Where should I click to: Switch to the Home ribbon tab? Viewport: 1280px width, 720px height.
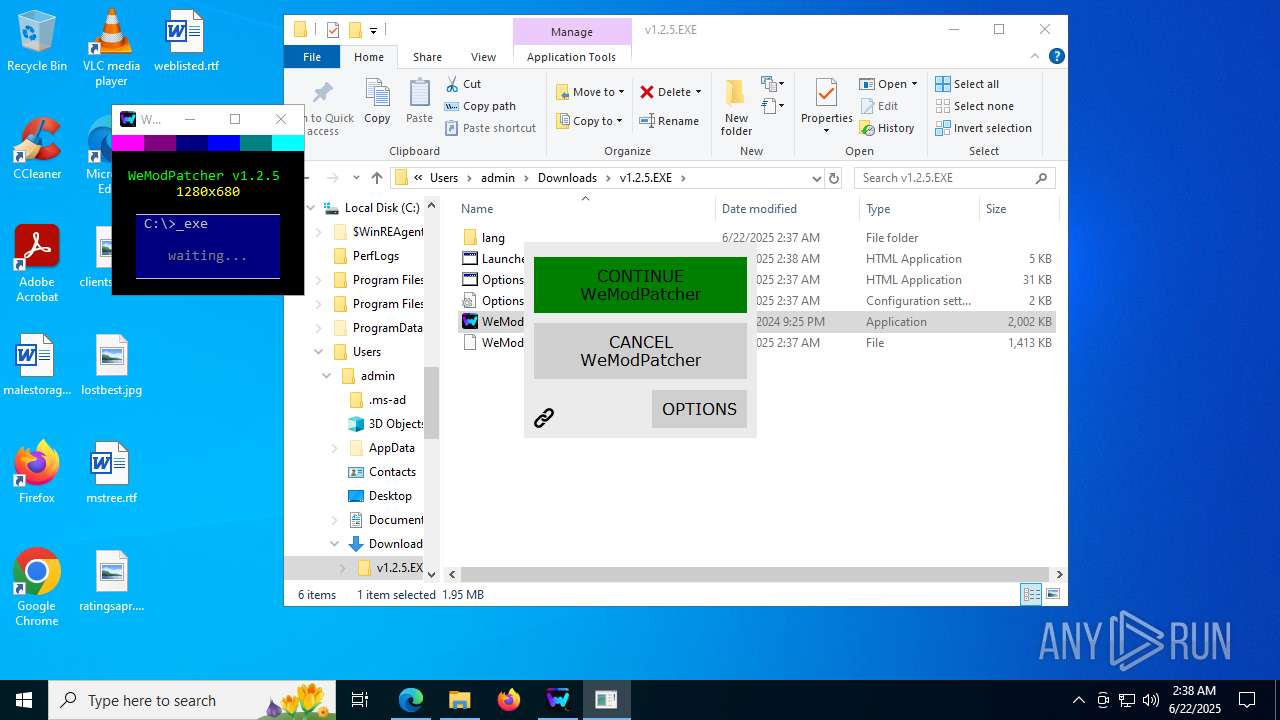click(368, 57)
